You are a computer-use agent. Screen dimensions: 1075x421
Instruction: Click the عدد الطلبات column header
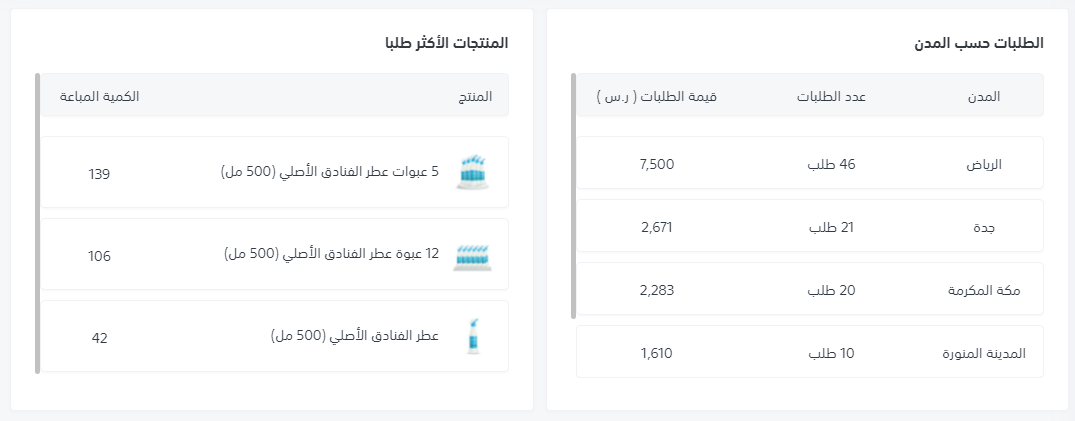(x=831, y=96)
